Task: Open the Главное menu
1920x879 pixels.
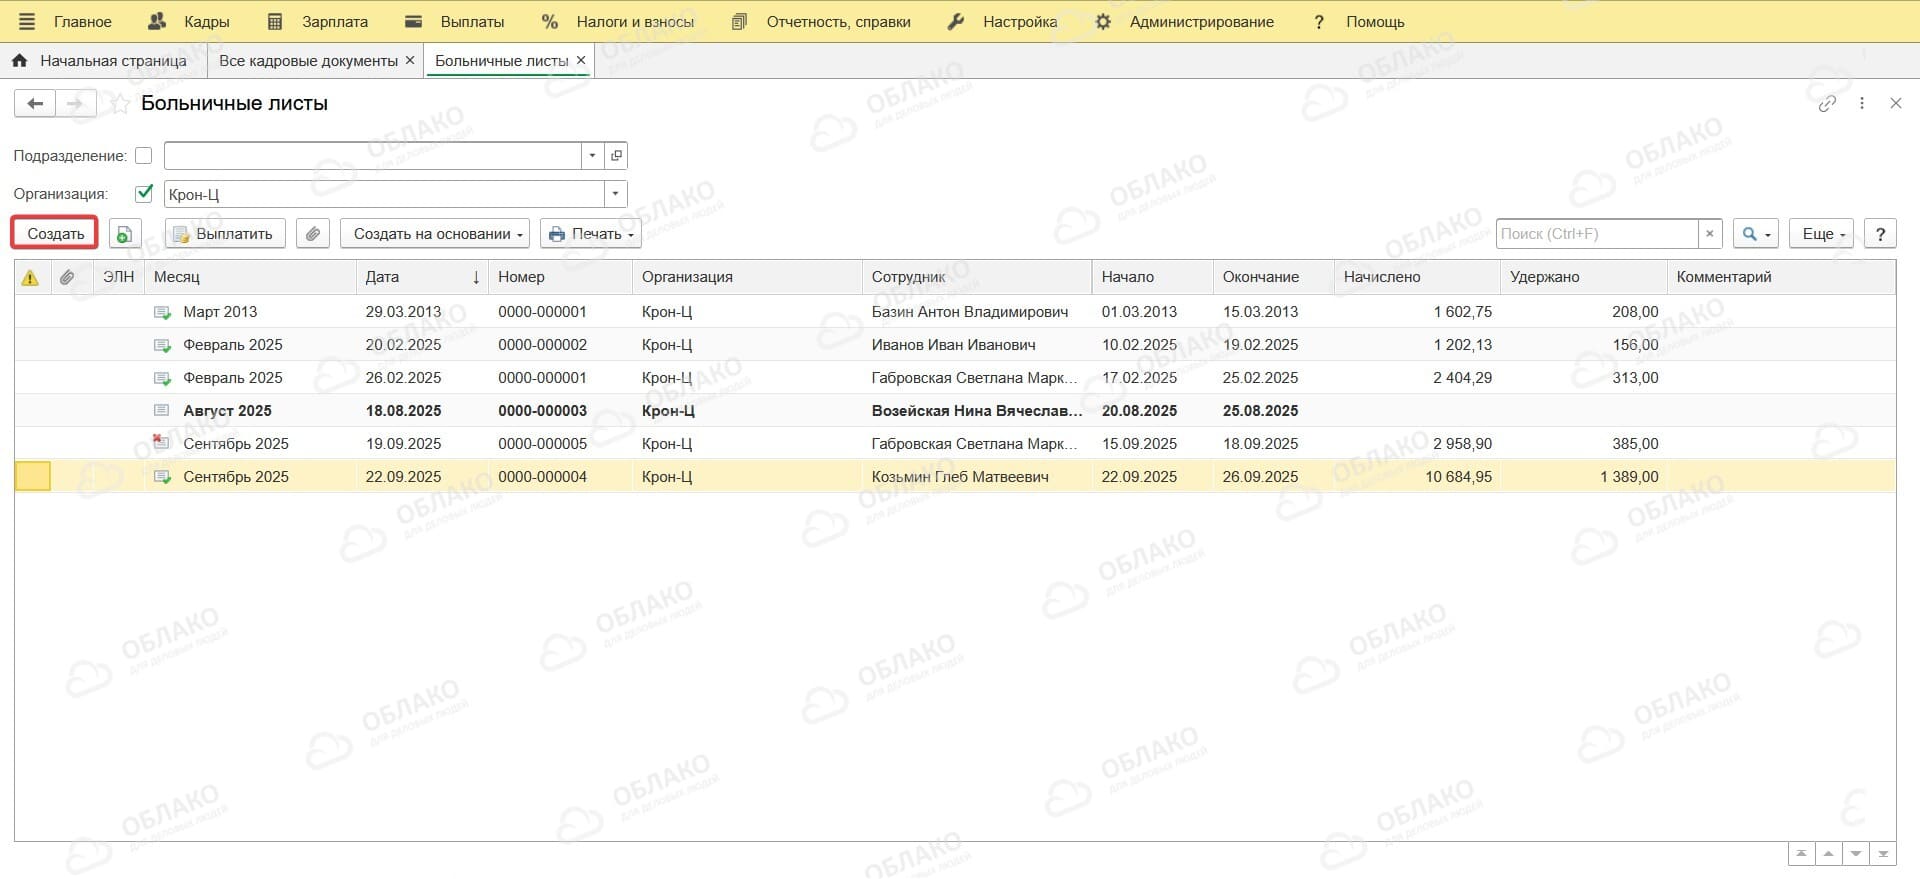Action: point(83,21)
